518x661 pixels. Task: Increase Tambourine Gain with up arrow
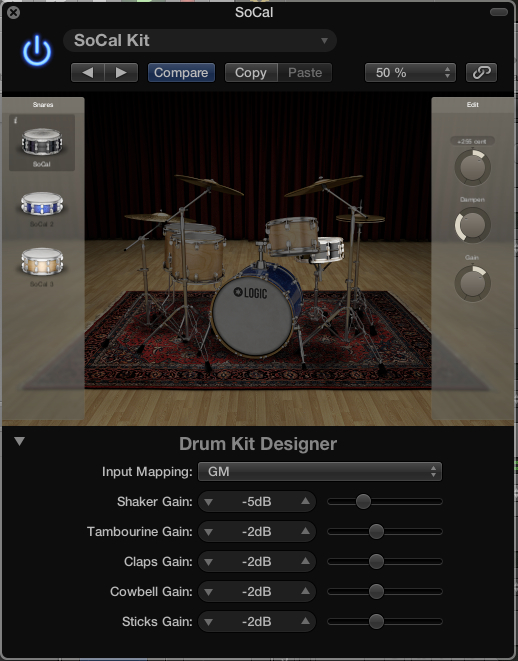306,531
